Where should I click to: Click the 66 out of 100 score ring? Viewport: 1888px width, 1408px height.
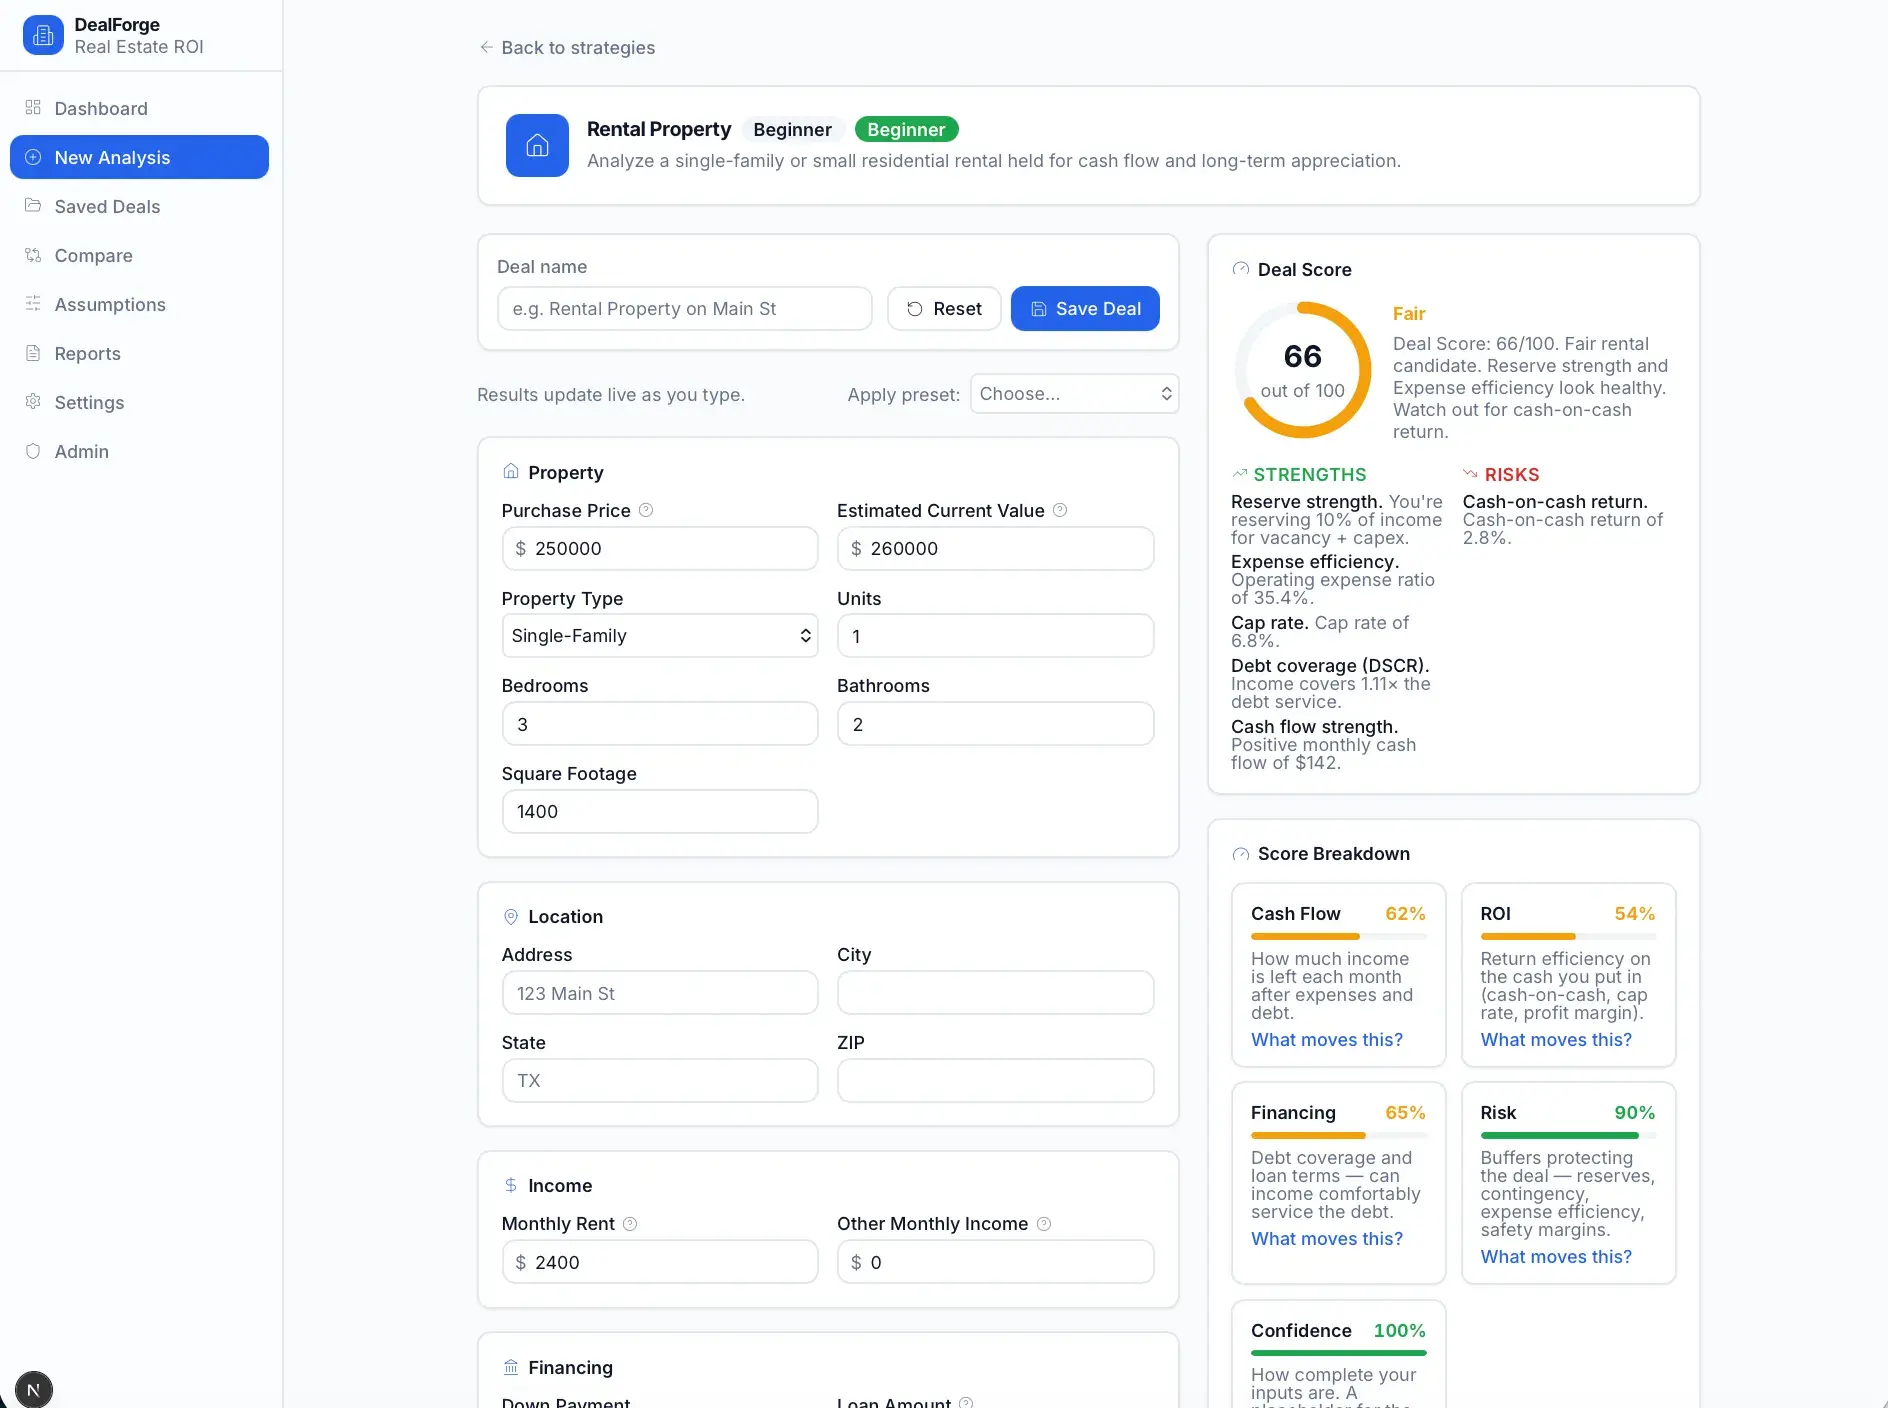[x=1303, y=370]
